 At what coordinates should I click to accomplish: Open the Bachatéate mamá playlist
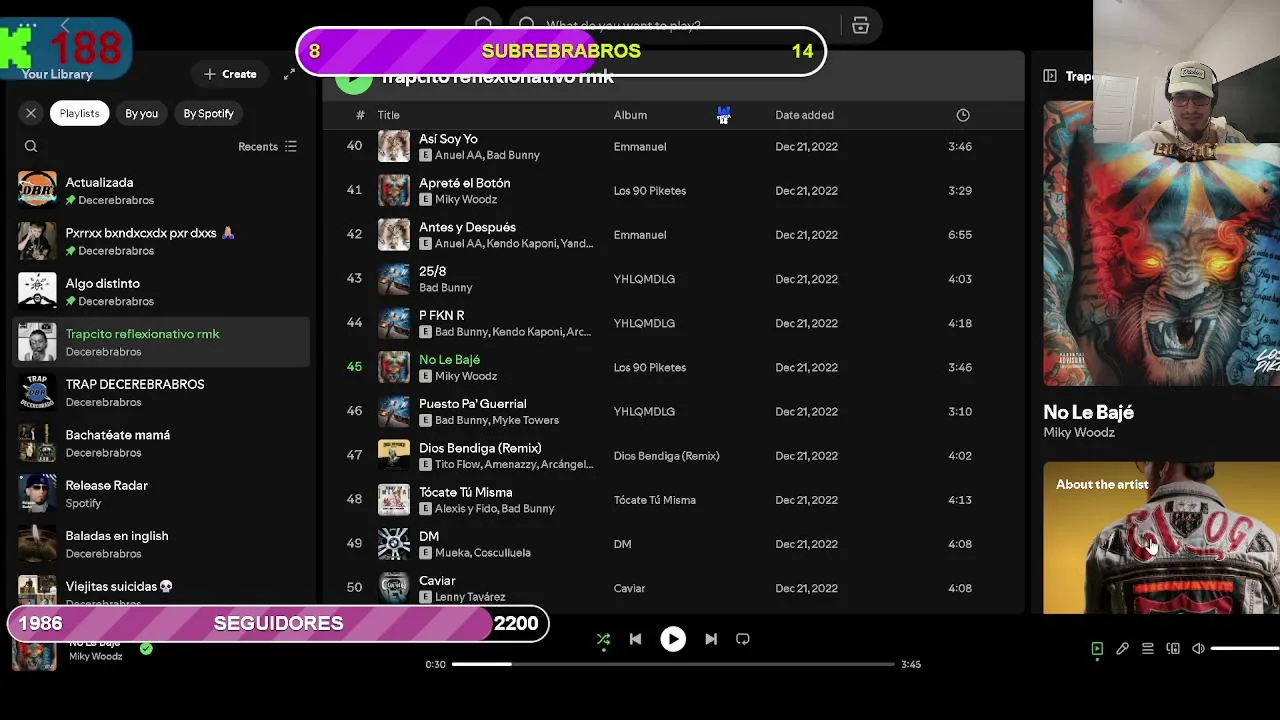[161, 443]
